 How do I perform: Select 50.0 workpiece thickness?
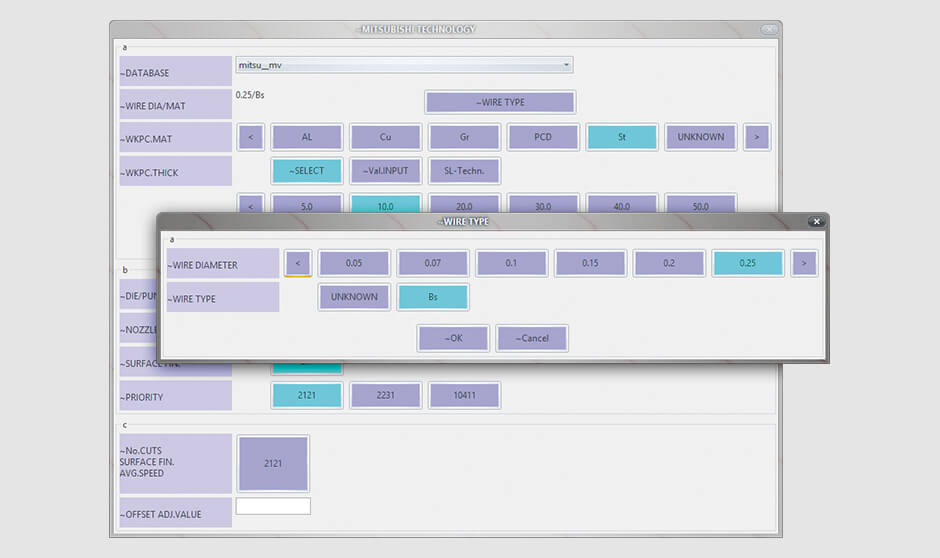tap(701, 204)
